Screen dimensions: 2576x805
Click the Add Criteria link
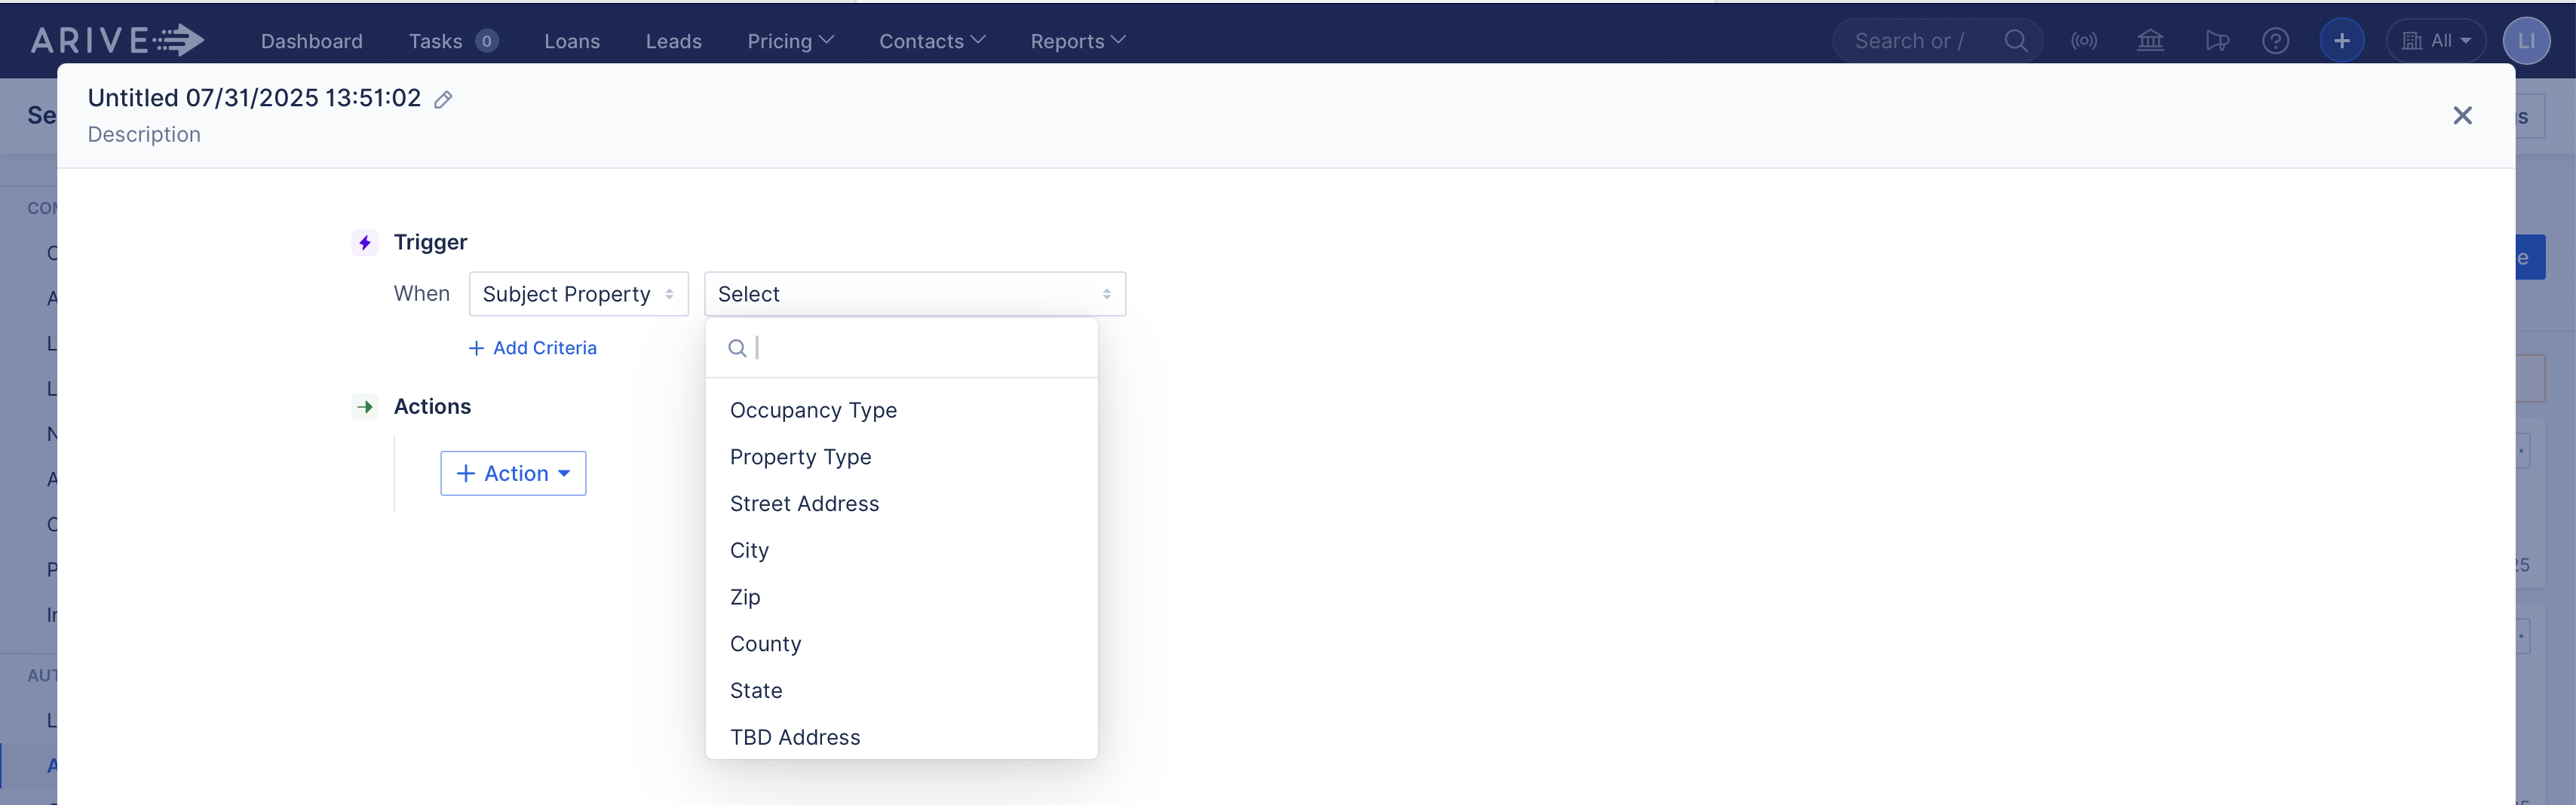(532, 347)
